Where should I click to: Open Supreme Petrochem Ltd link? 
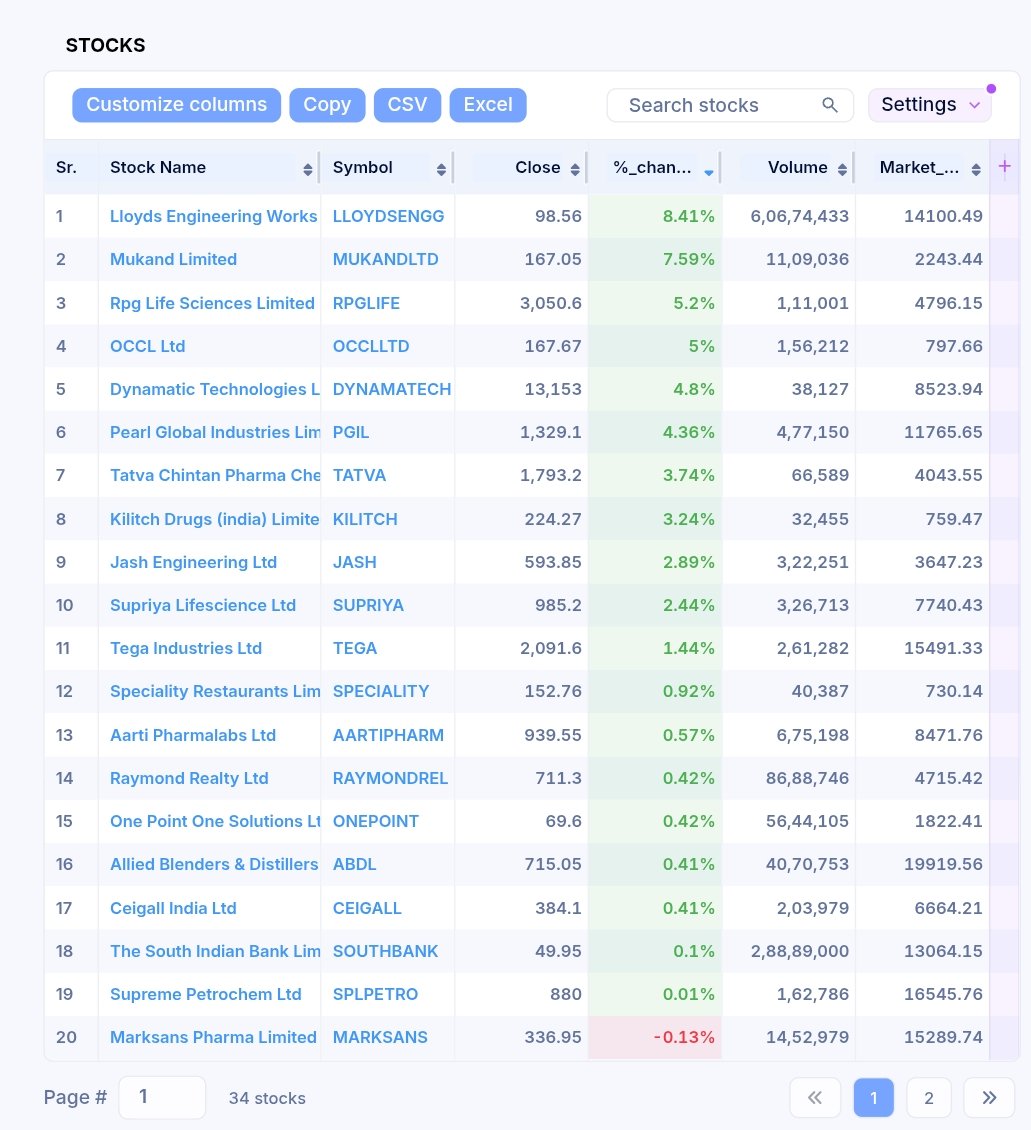point(205,995)
